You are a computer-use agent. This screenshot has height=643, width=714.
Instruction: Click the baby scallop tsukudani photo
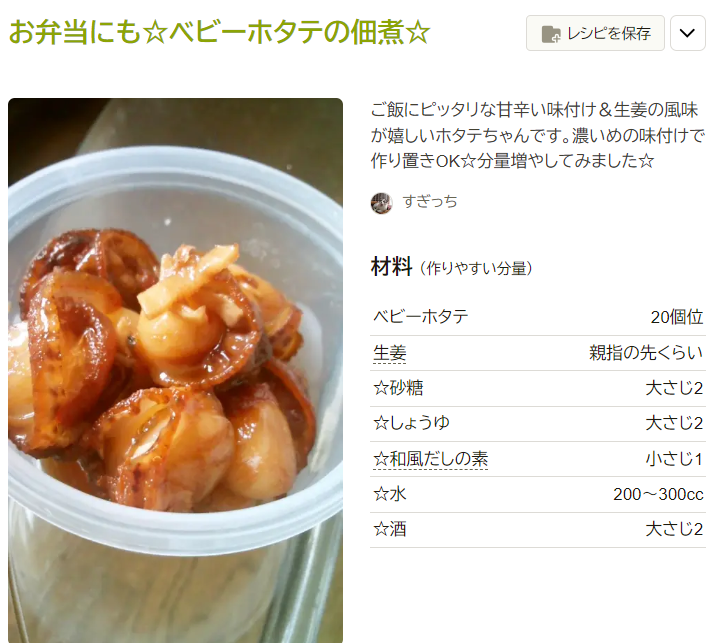175,370
